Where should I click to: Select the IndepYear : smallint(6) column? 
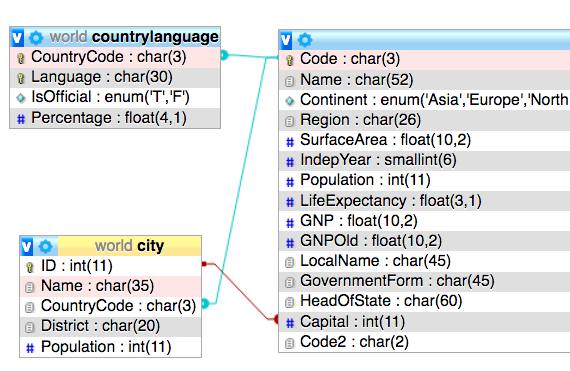pos(425,160)
